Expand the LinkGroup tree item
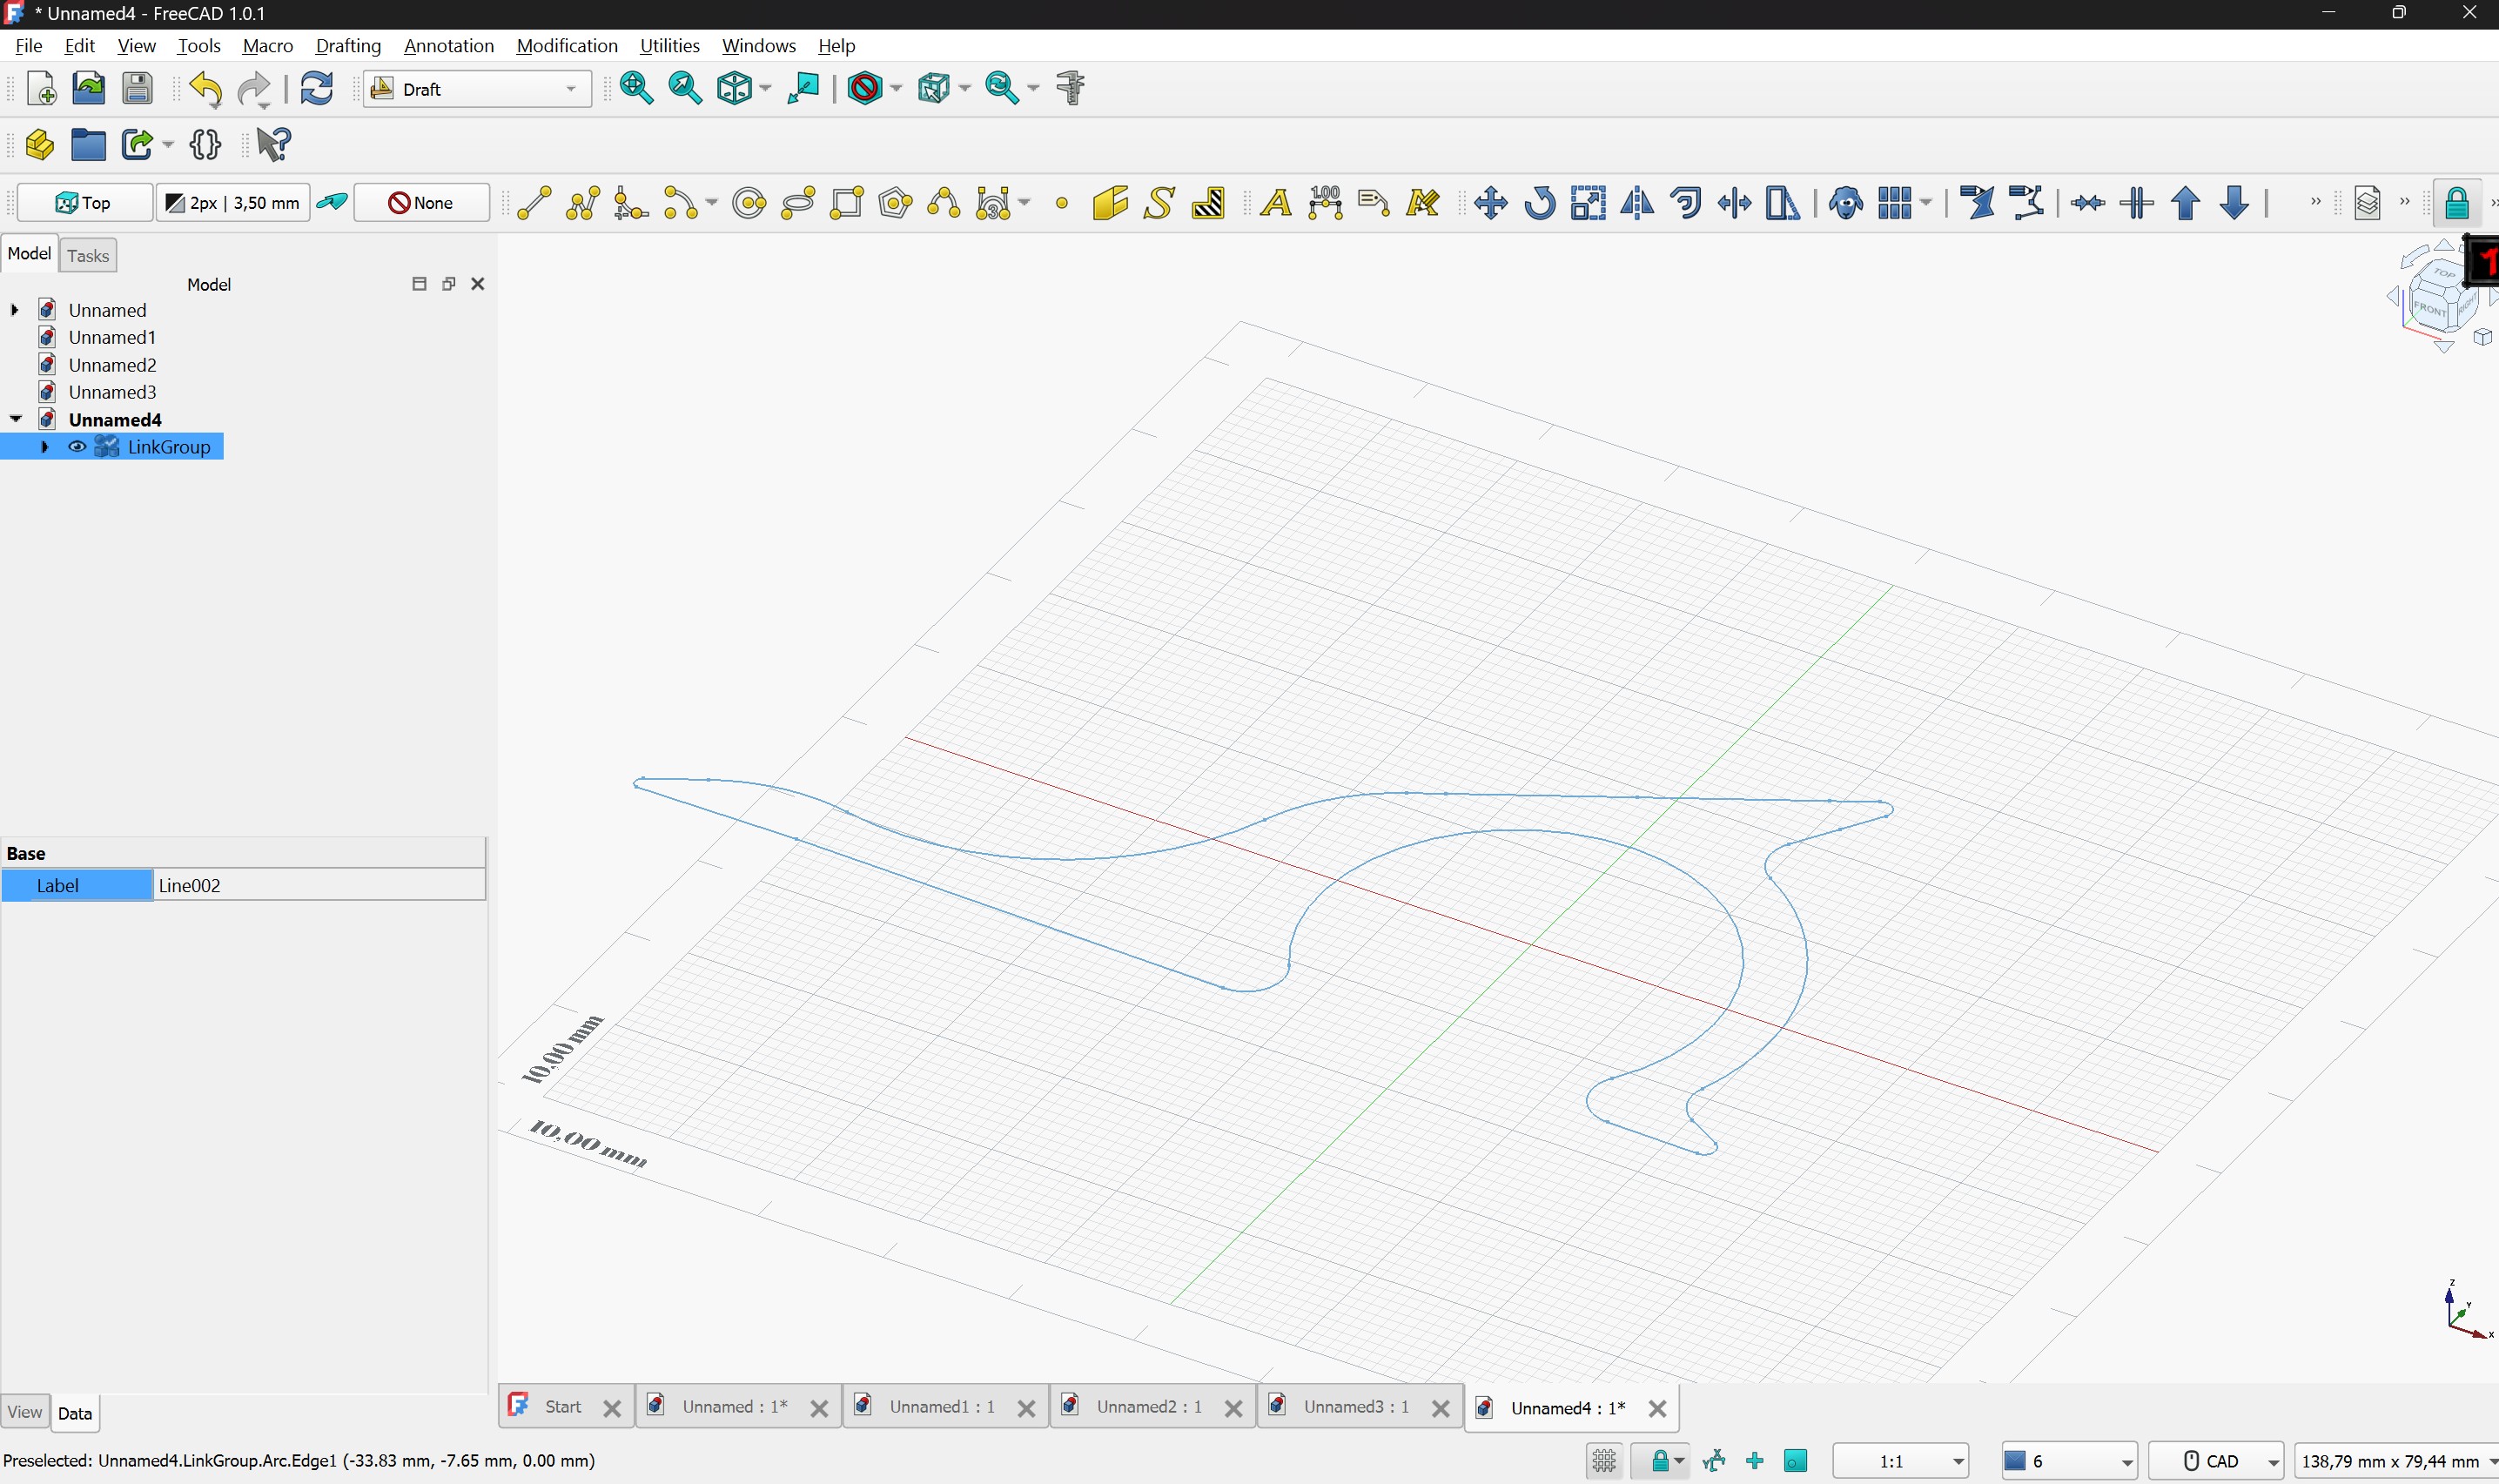This screenshot has height=1484, width=2499. point(44,447)
